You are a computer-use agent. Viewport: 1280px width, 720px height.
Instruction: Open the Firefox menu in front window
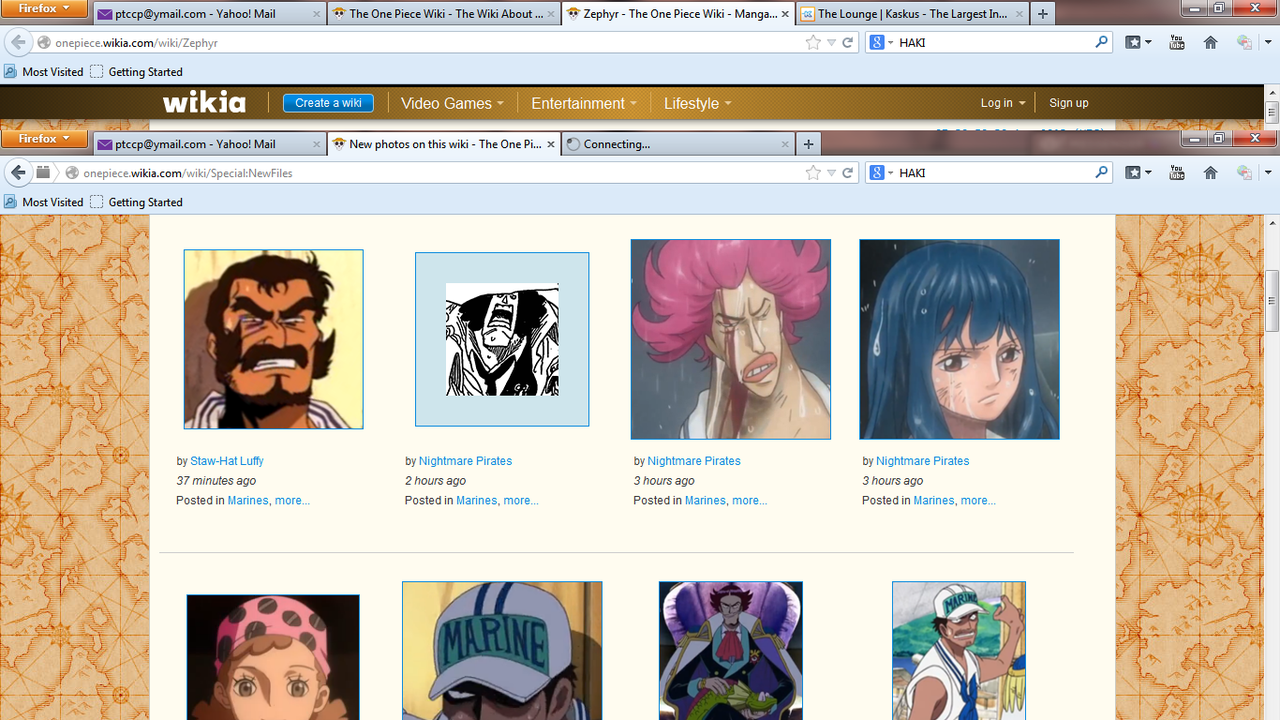pos(44,139)
